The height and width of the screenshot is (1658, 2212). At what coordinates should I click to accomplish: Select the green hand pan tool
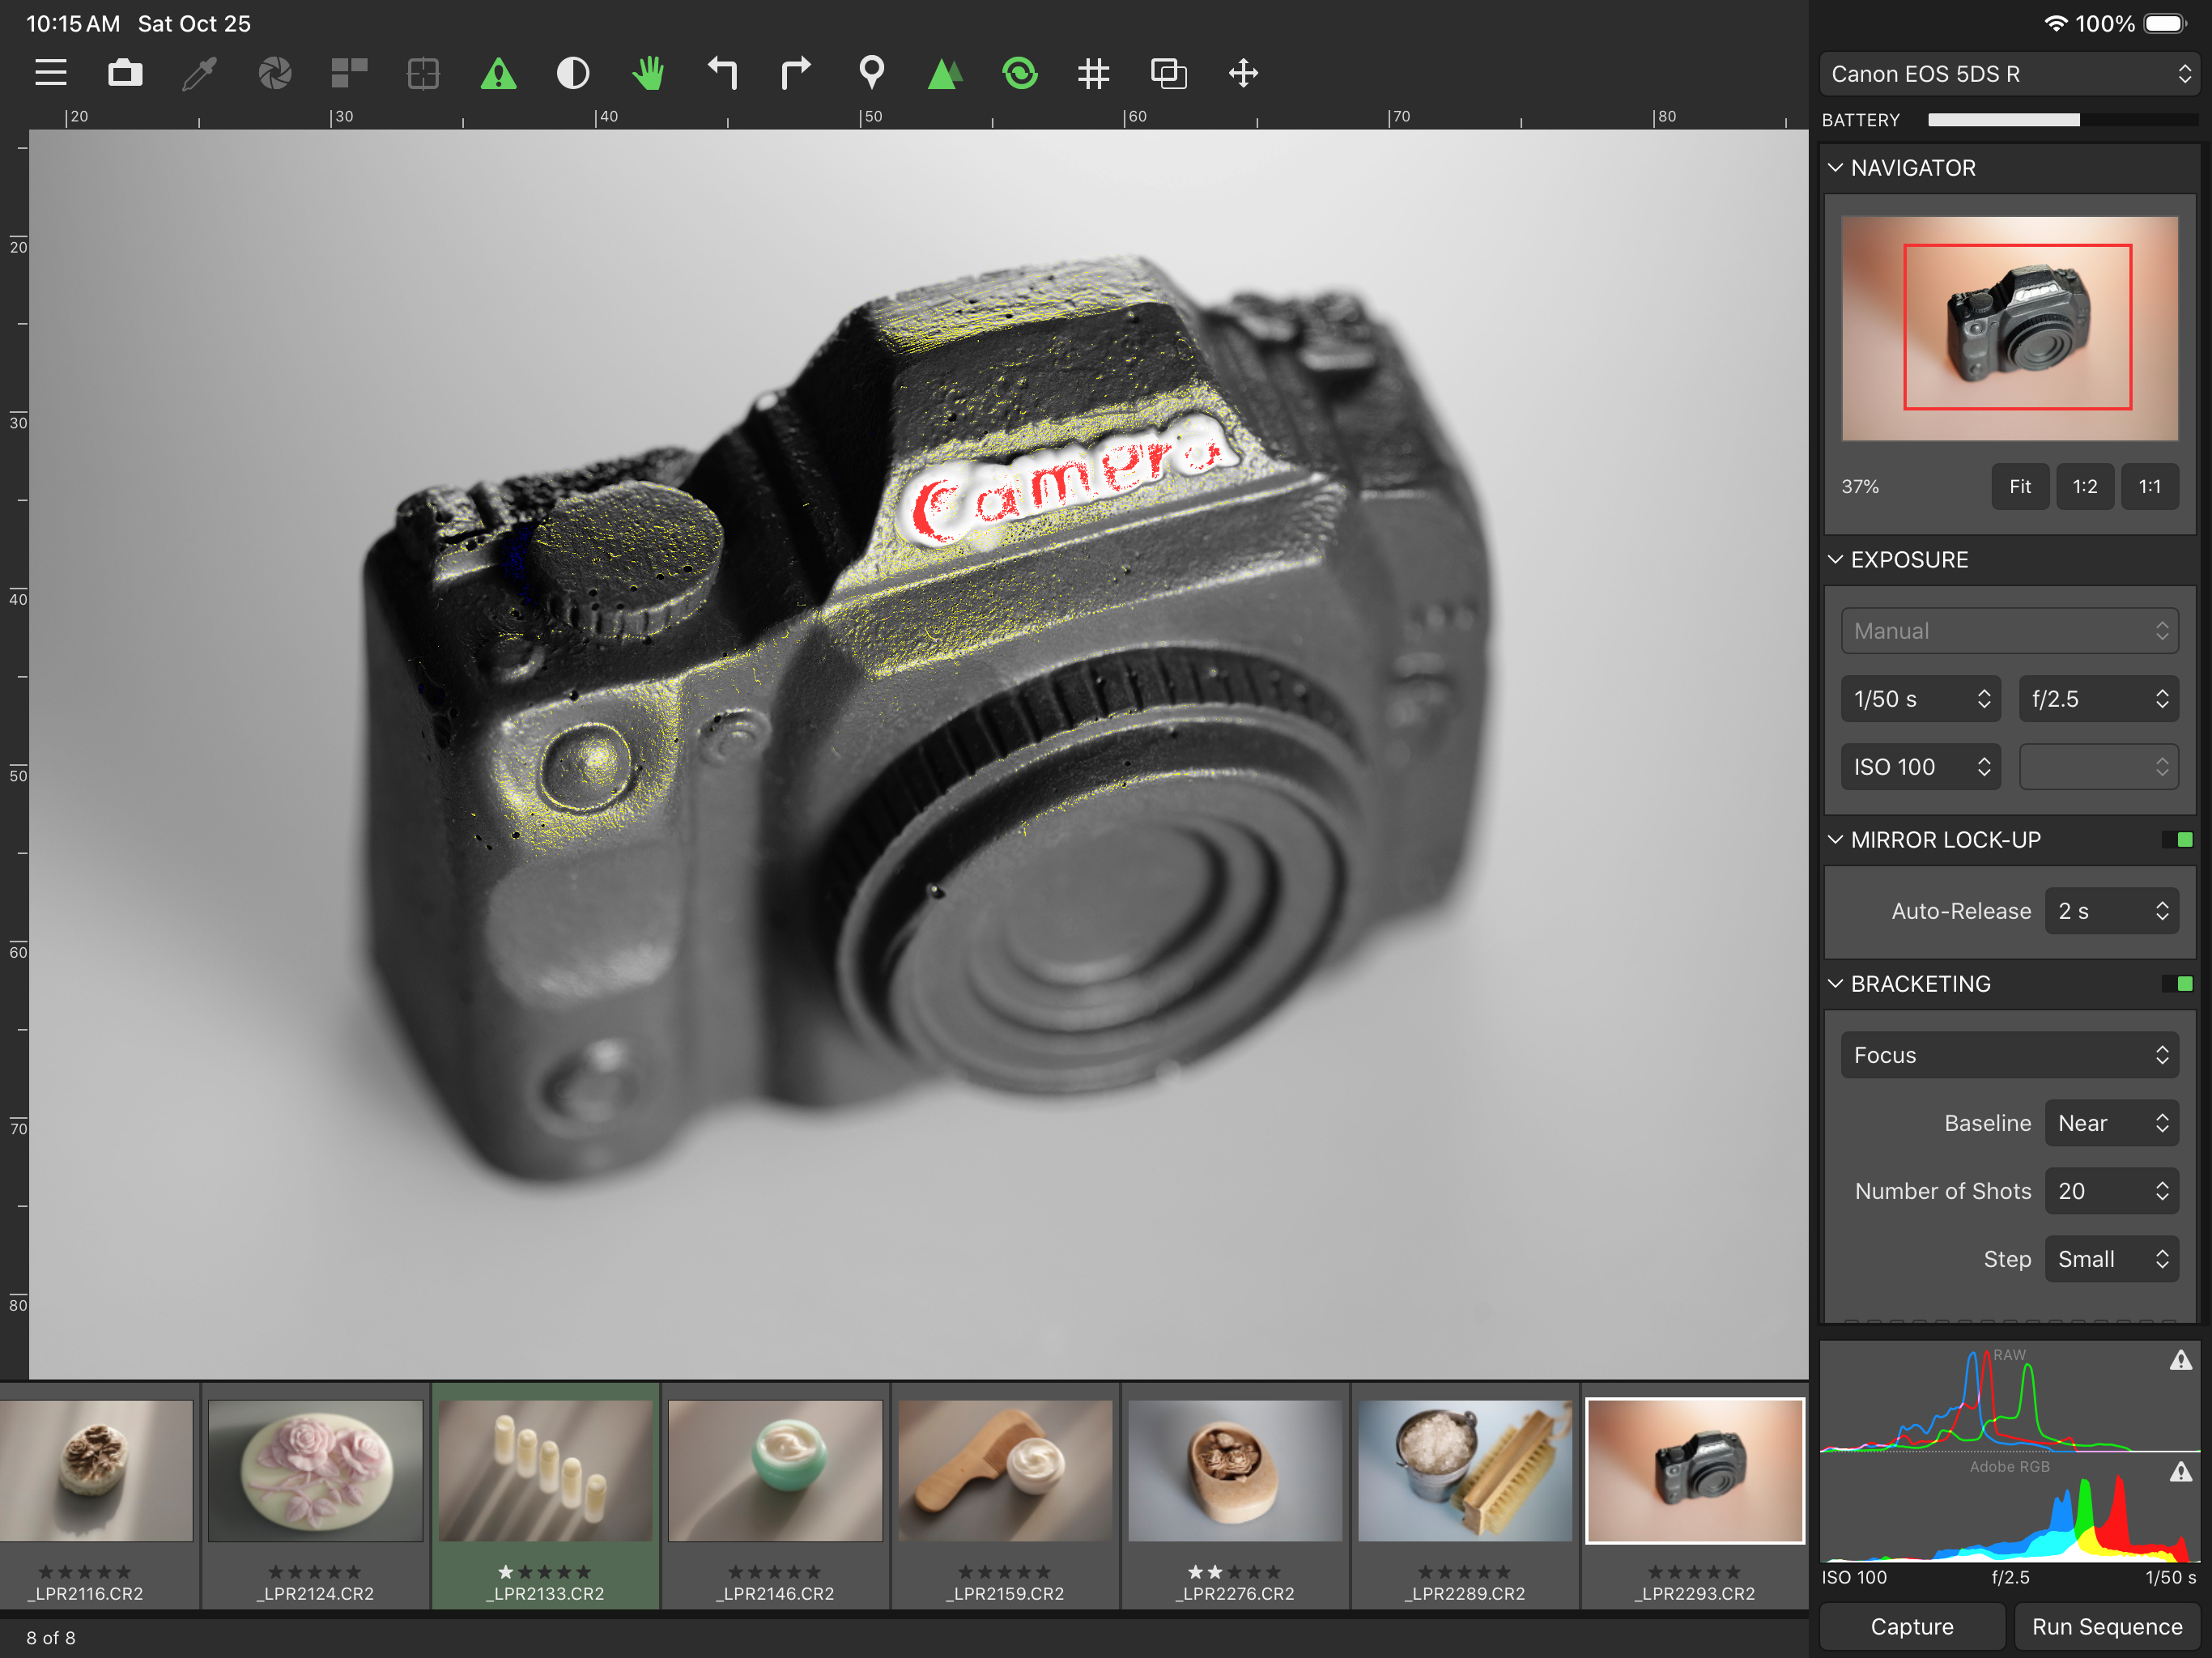pyautogui.click(x=648, y=73)
